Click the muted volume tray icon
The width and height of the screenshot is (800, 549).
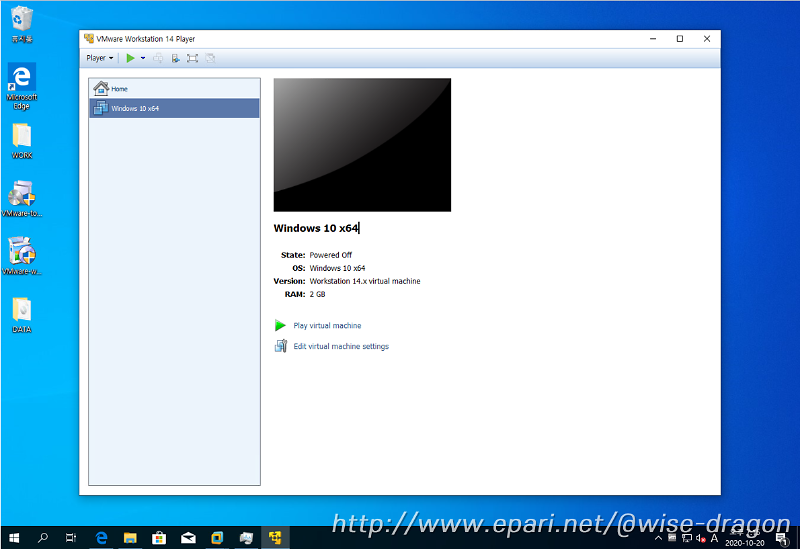701,538
